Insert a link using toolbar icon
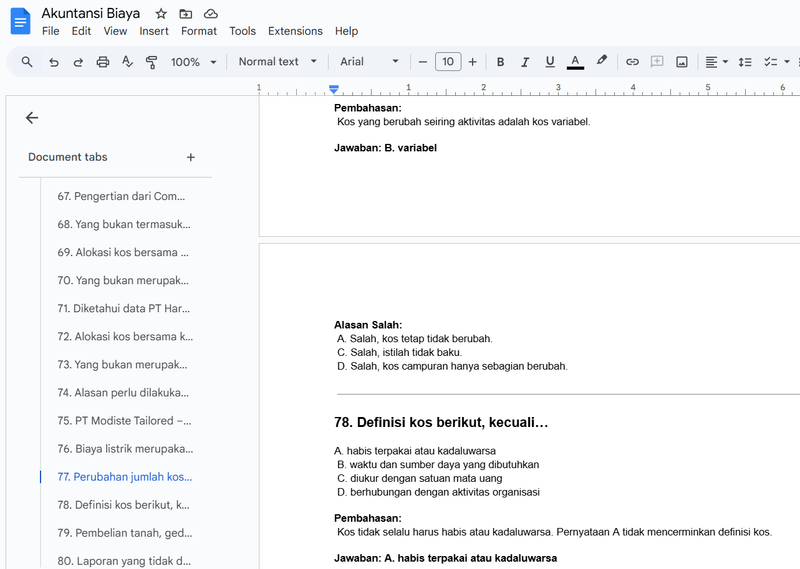Screen dimensions: 800x569 [632, 62]
